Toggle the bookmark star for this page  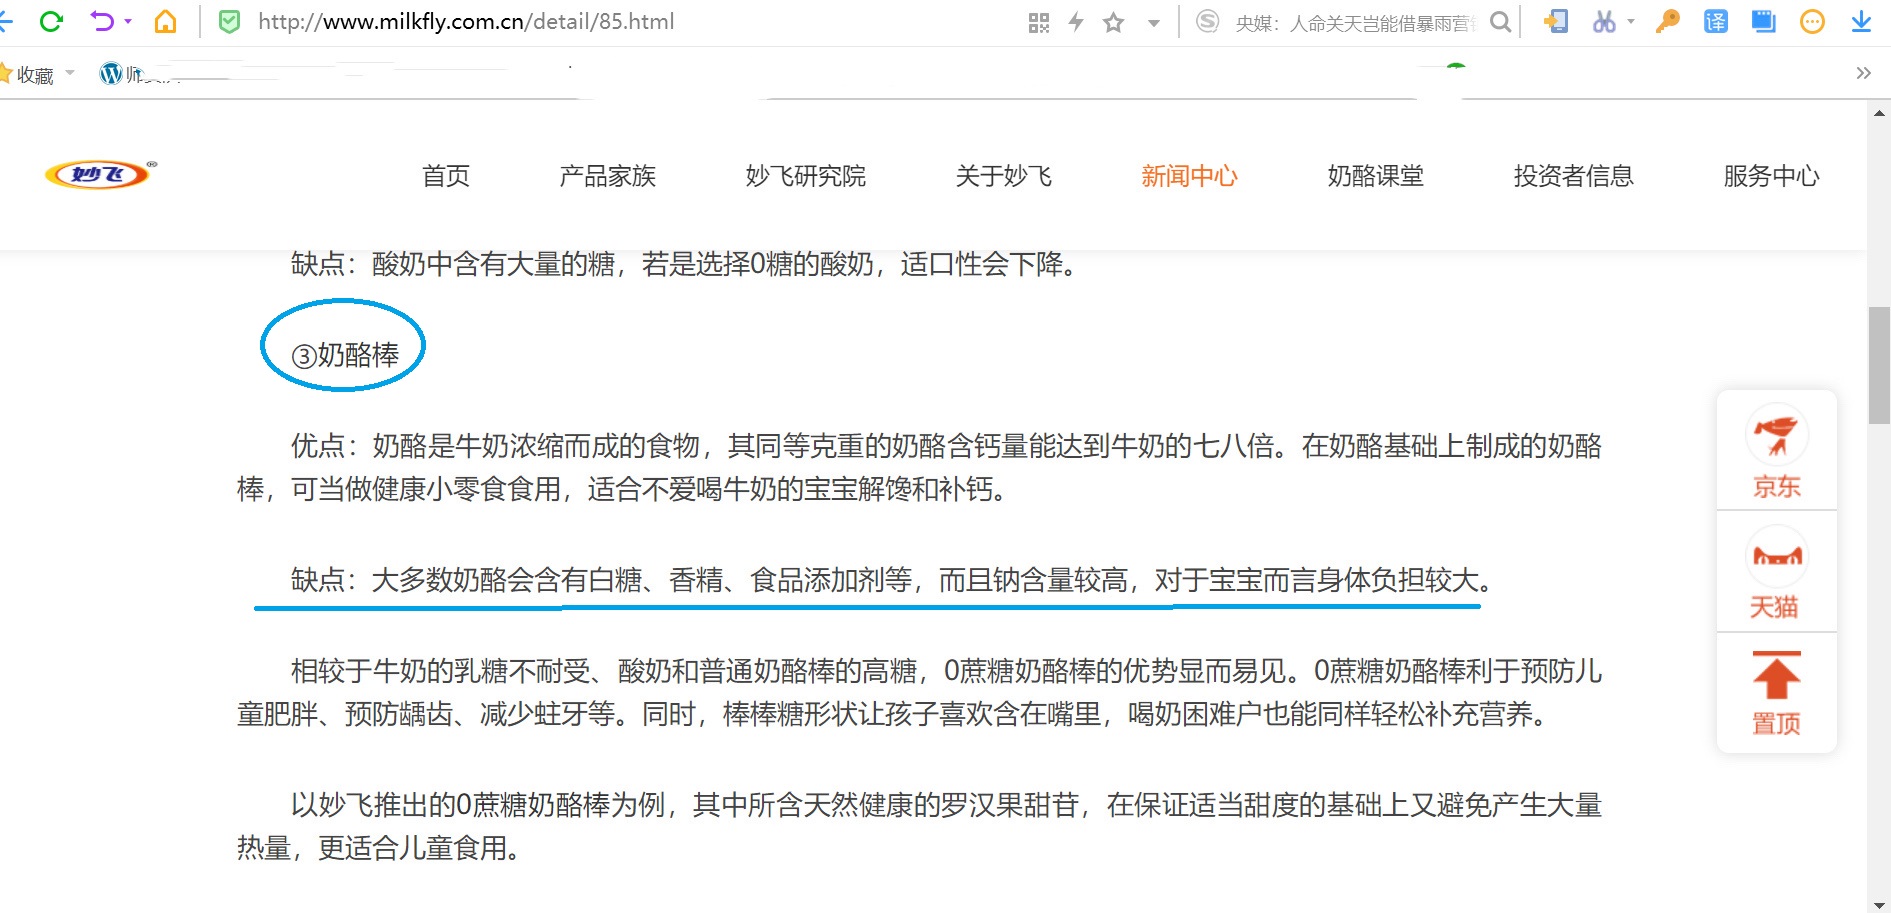tap(1112, 21)
